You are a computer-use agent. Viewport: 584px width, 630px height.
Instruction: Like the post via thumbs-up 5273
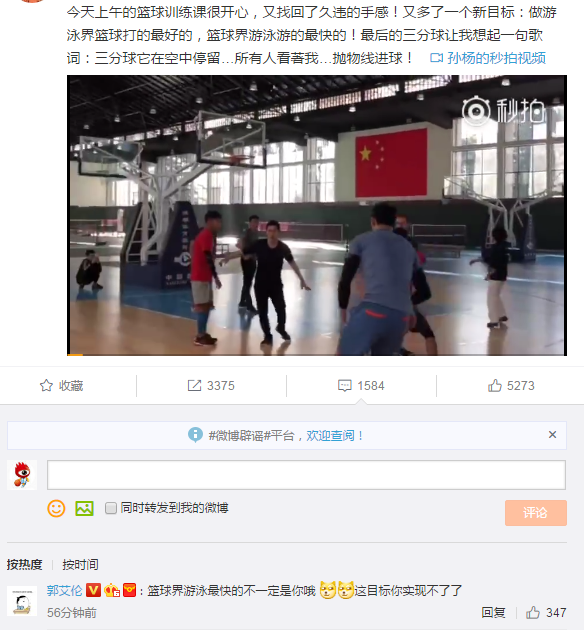495,386
